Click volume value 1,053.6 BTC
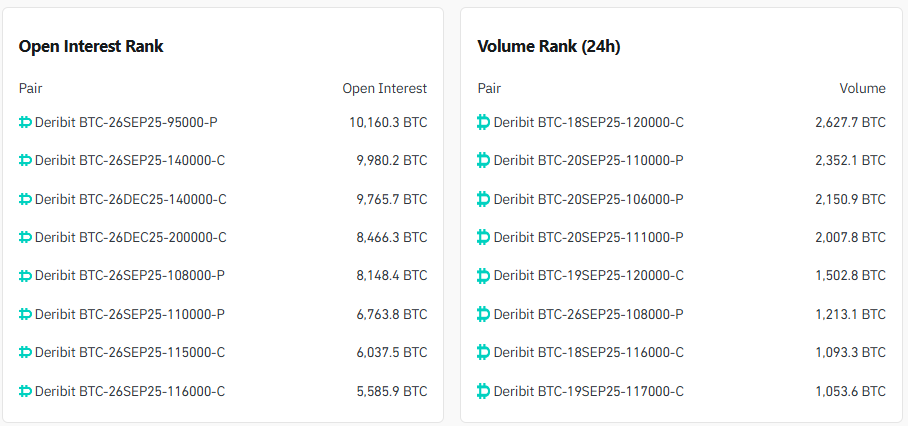 (x=851, y=392)
